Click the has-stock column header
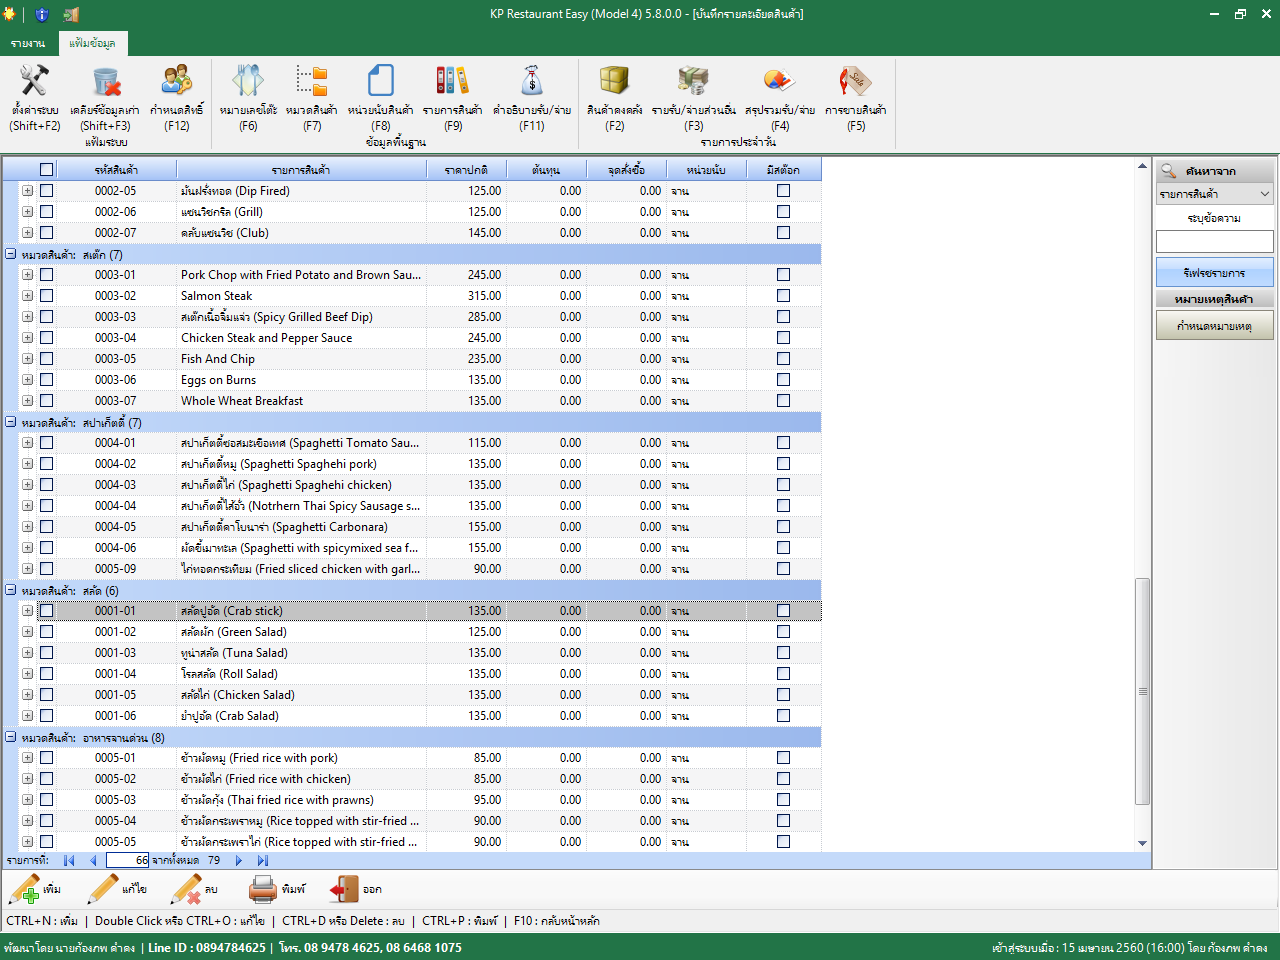Viewport: 1280px width, 960px height. click(783, 170)
